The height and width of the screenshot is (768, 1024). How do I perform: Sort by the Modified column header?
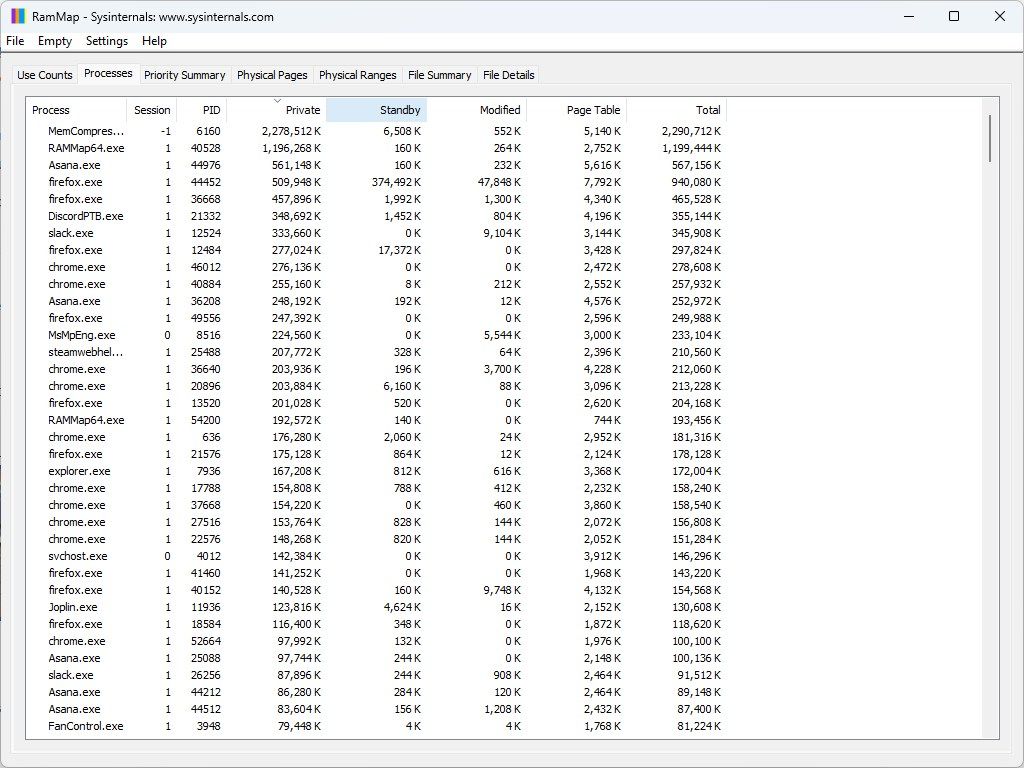(477, 110)
